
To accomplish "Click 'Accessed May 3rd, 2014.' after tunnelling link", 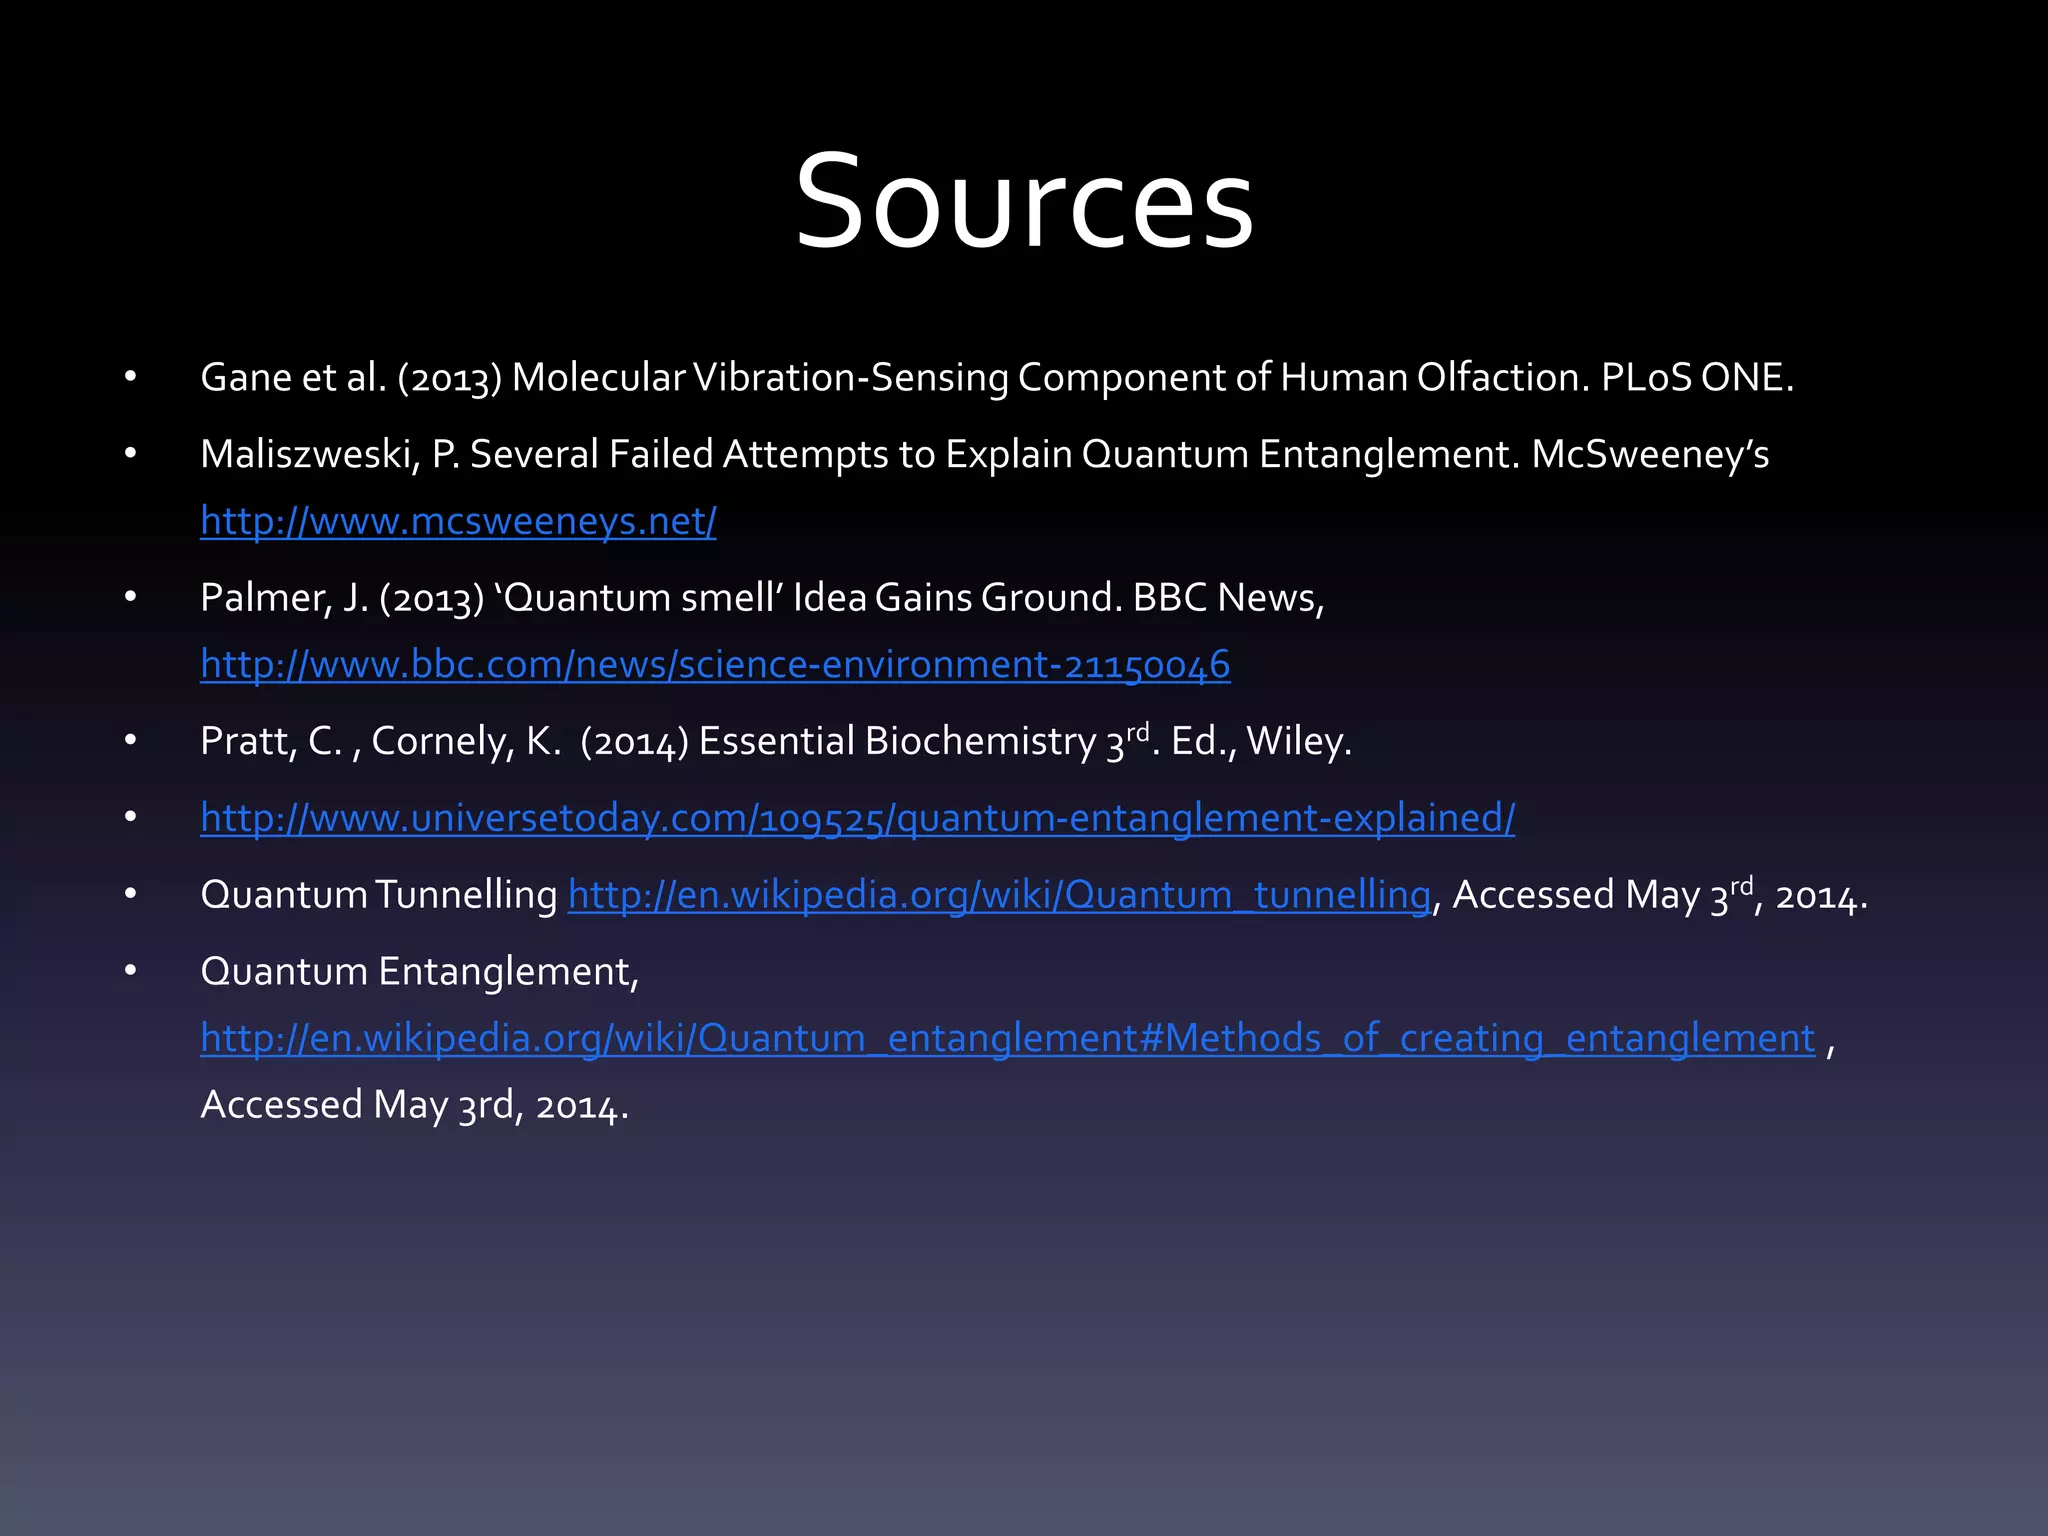I will click(x=1658, y=894).
